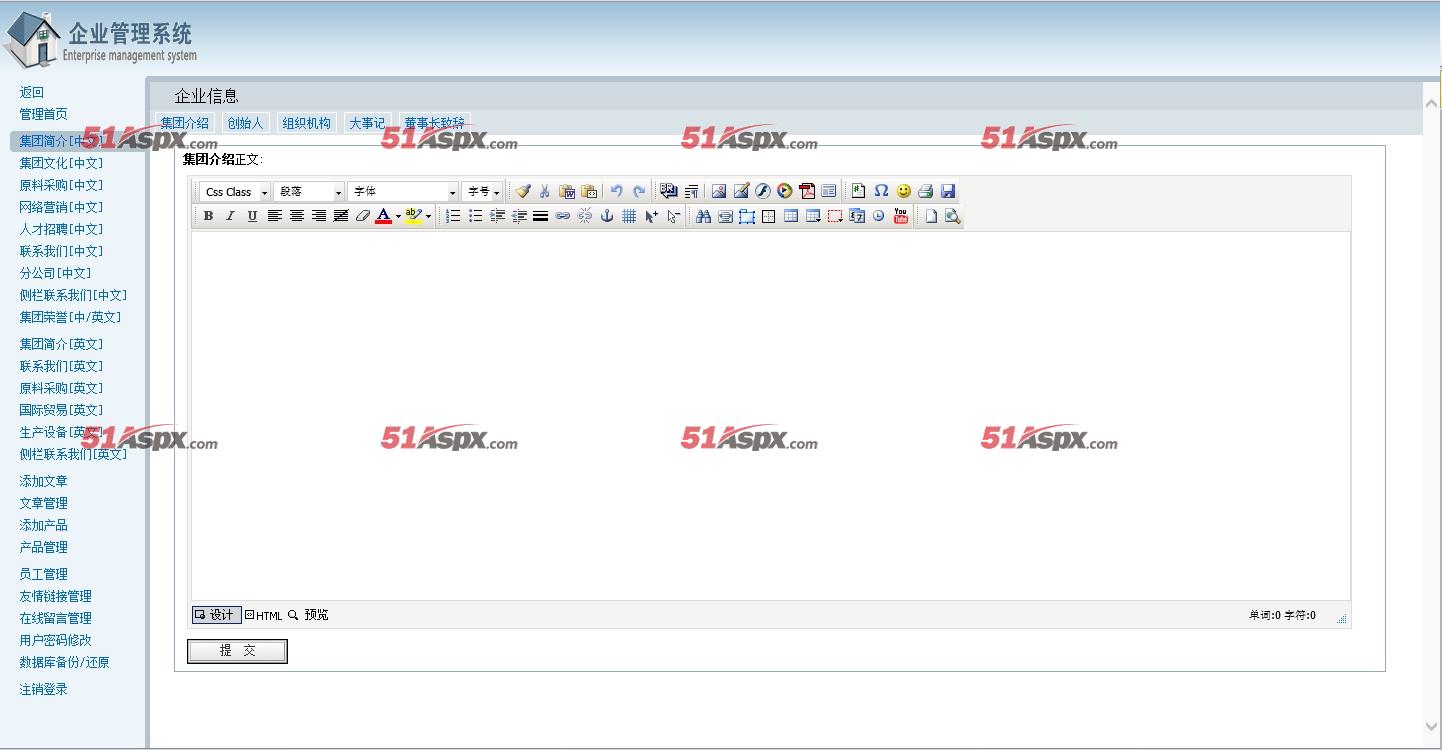
Task: Switch to the 组织机构 tab
Action: pos(306,123)
